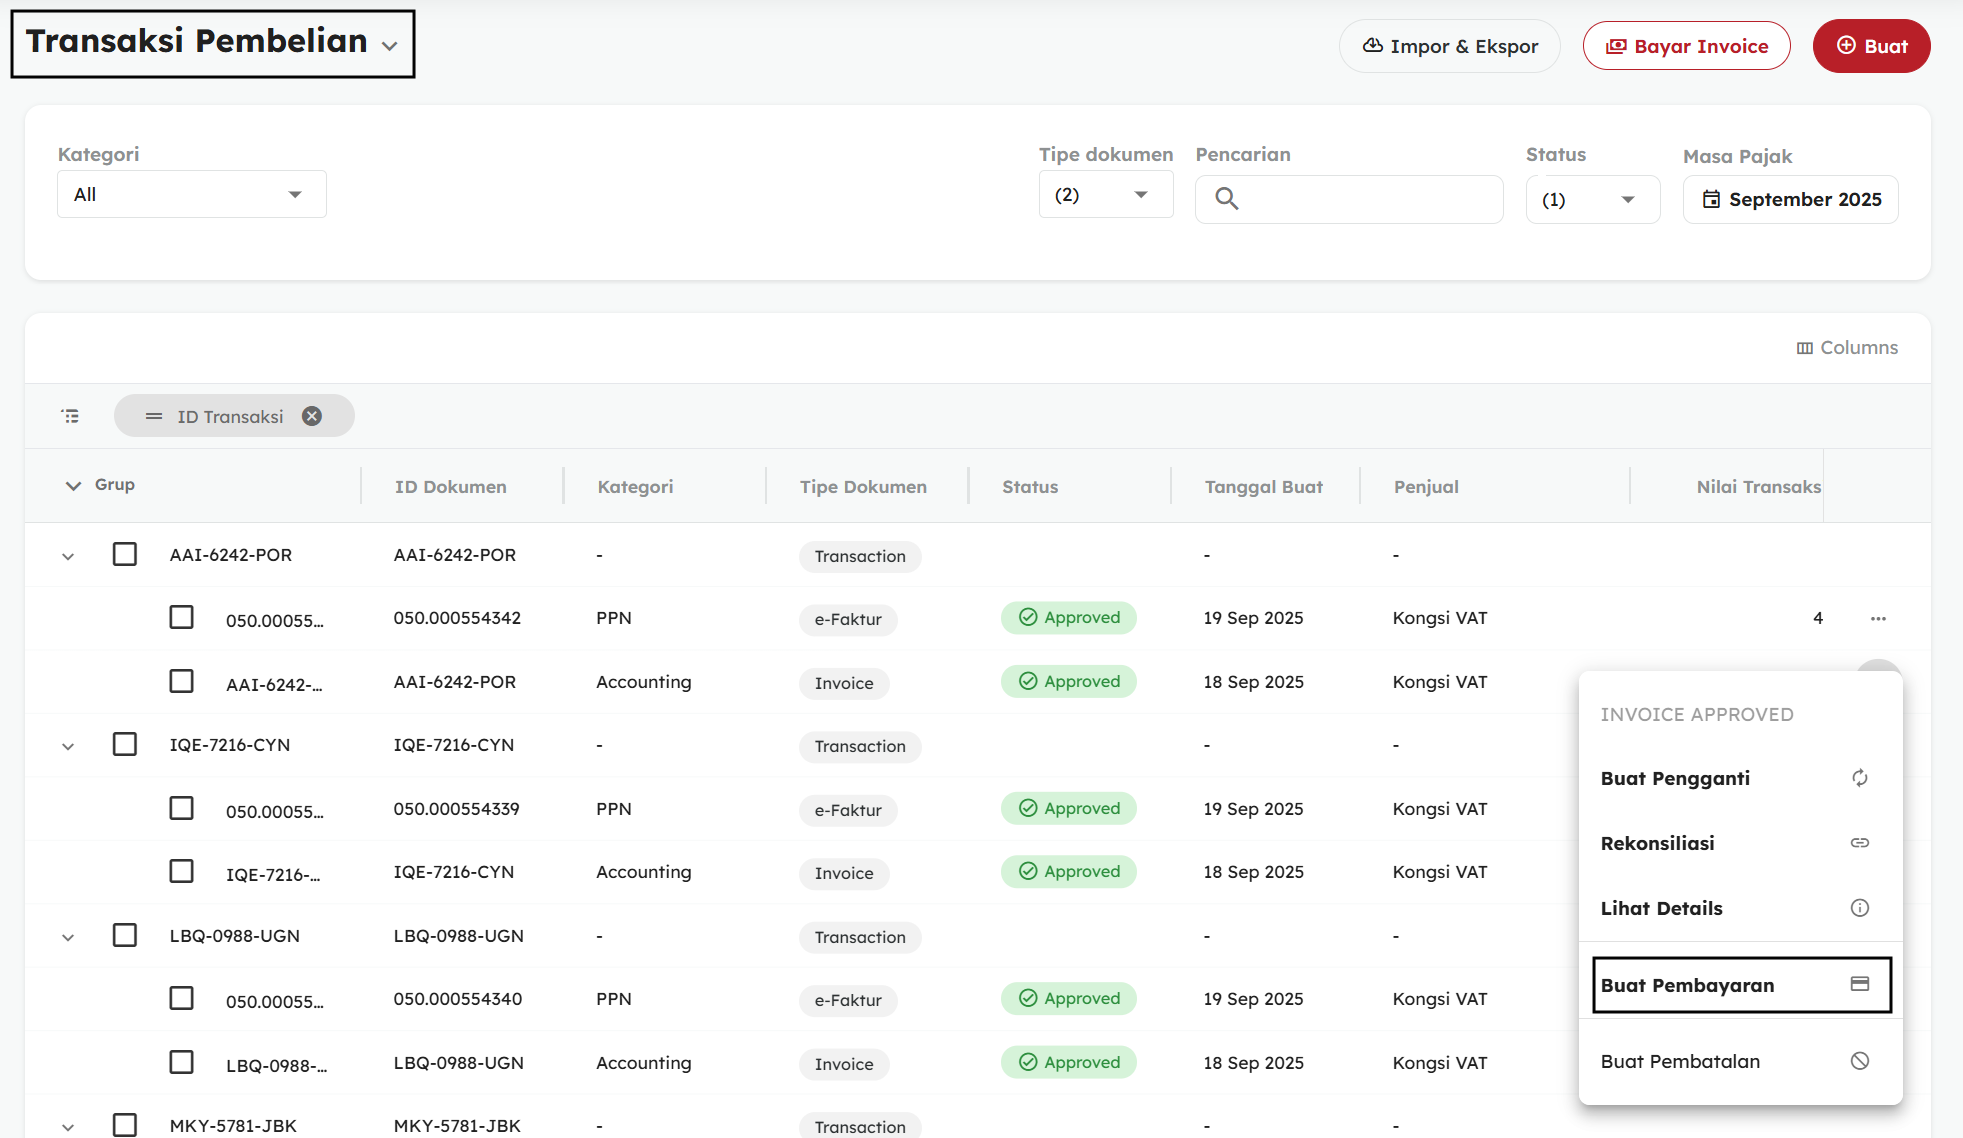Image resolution: width=1963 pixels, height=1138 pixels.
Task: Click the search magnifier icon
Action: click(x=1226, y=199)
